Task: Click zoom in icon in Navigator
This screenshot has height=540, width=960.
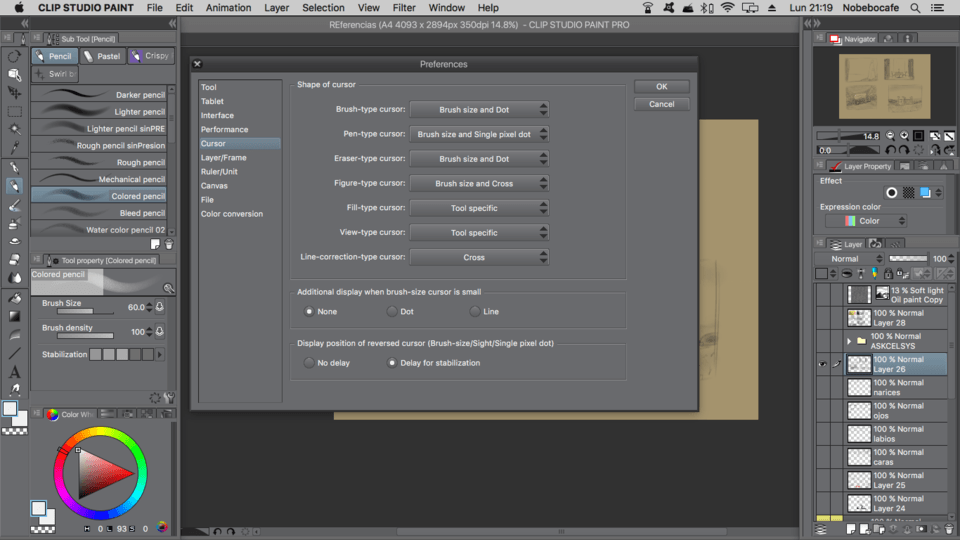Action: click(904, 136)
